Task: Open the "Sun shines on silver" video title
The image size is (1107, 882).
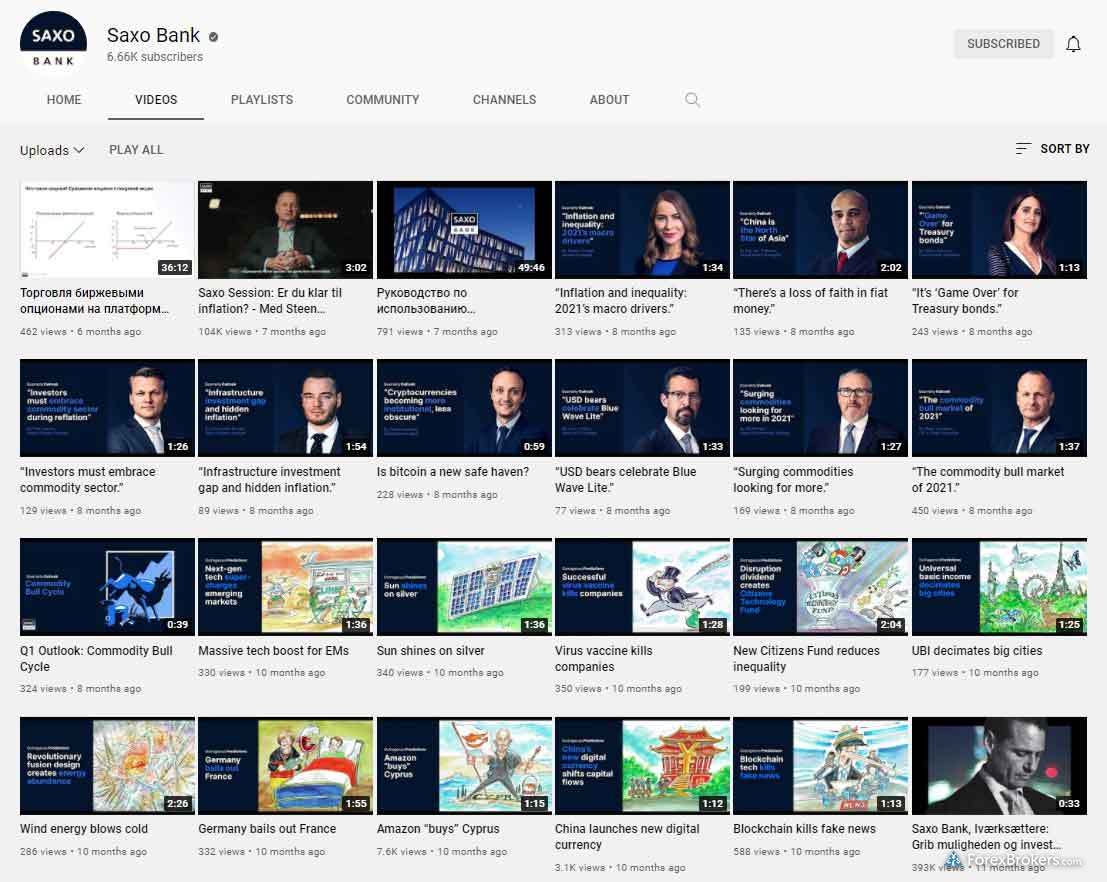Action: 431,651
